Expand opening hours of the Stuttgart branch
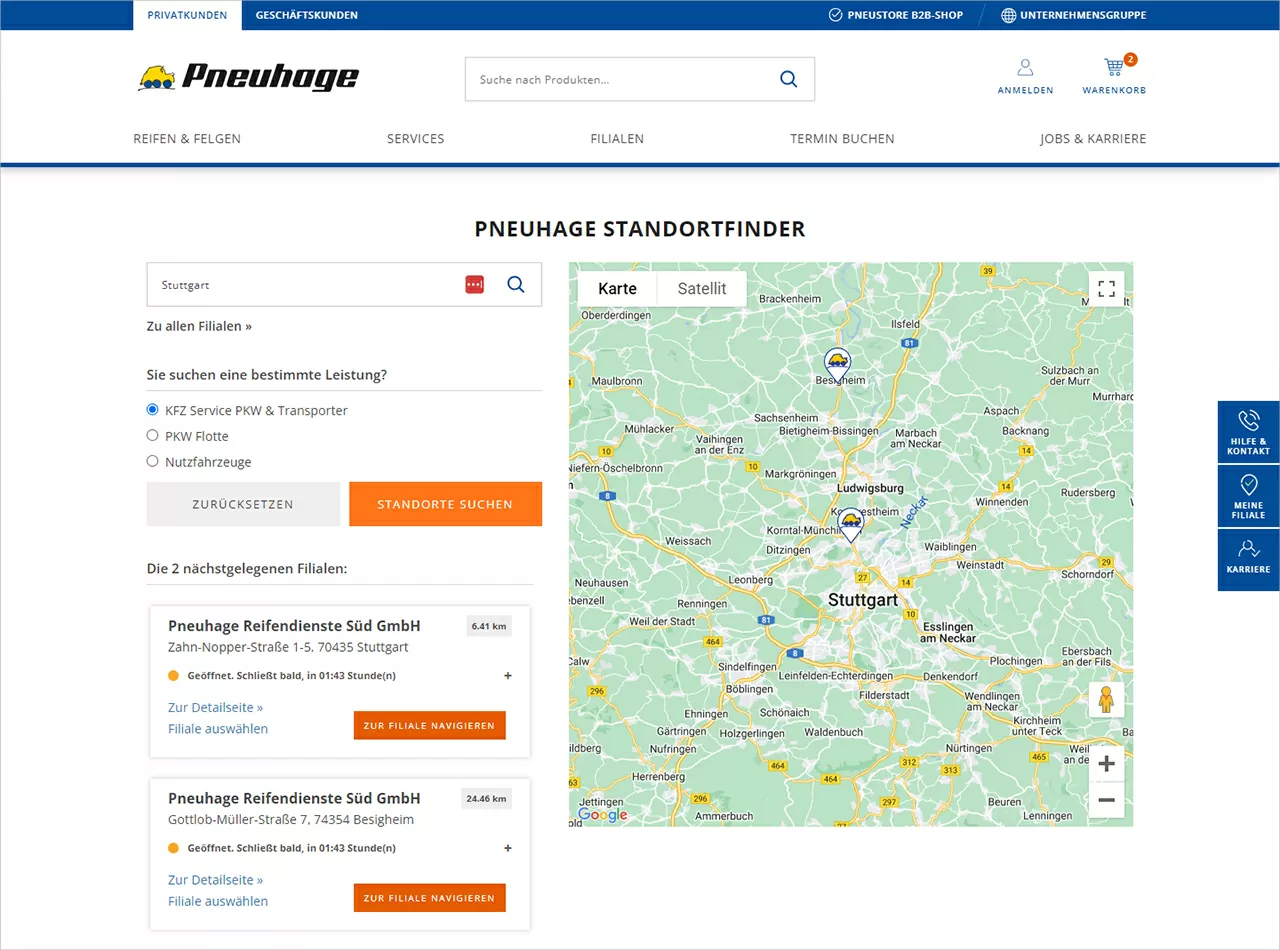Image resolution: width=1280 pixels, height=950 pixels. click(507, 675)
